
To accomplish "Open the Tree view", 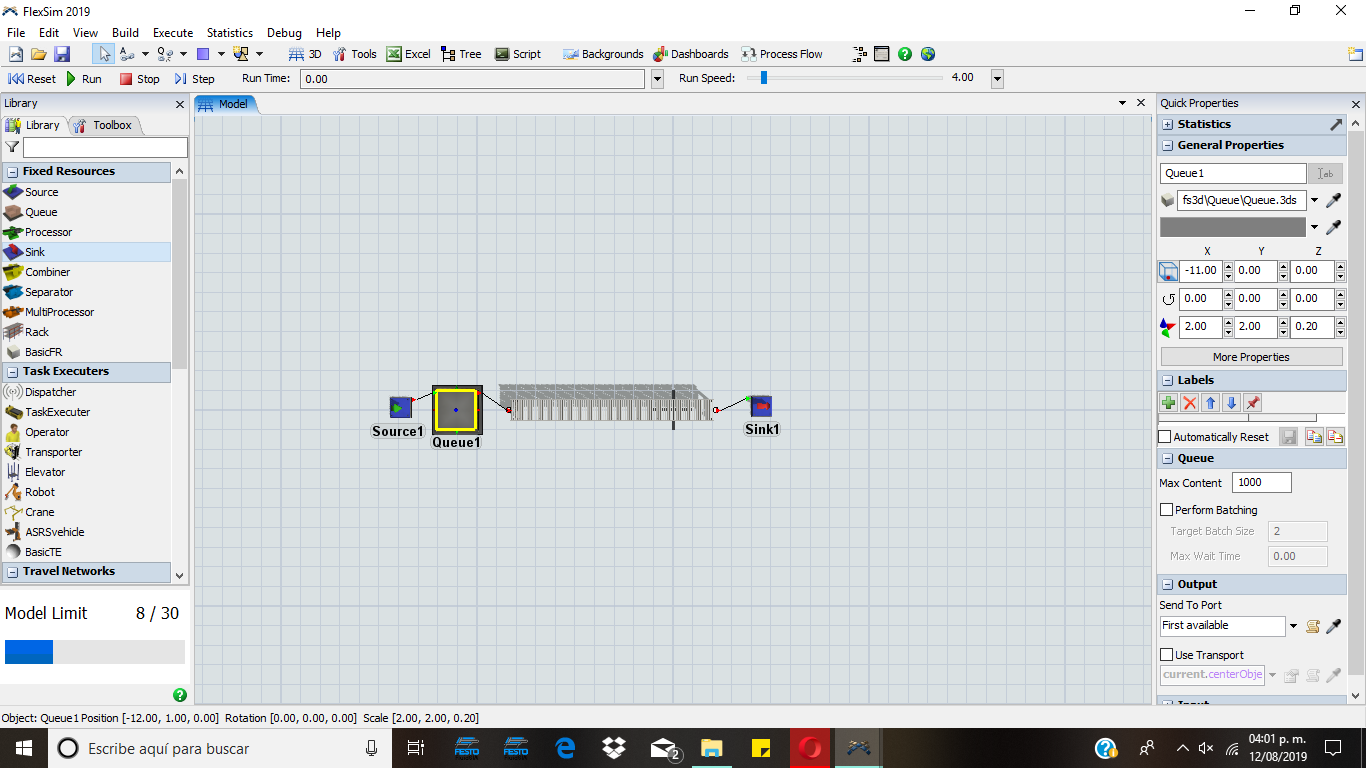I will 461,54.
